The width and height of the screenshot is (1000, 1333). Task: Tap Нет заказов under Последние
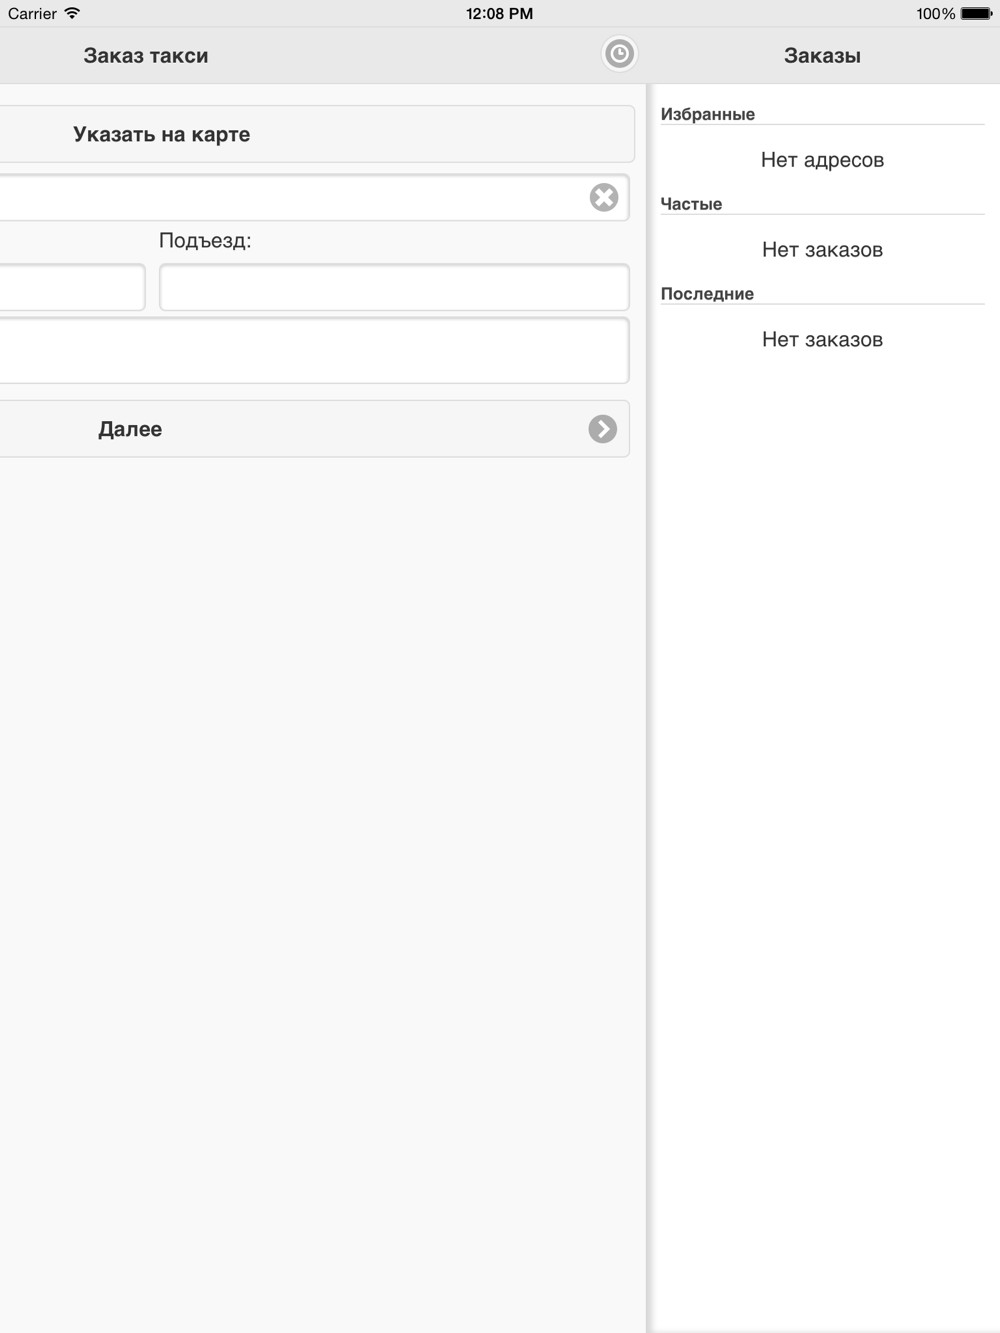point(822,340)
